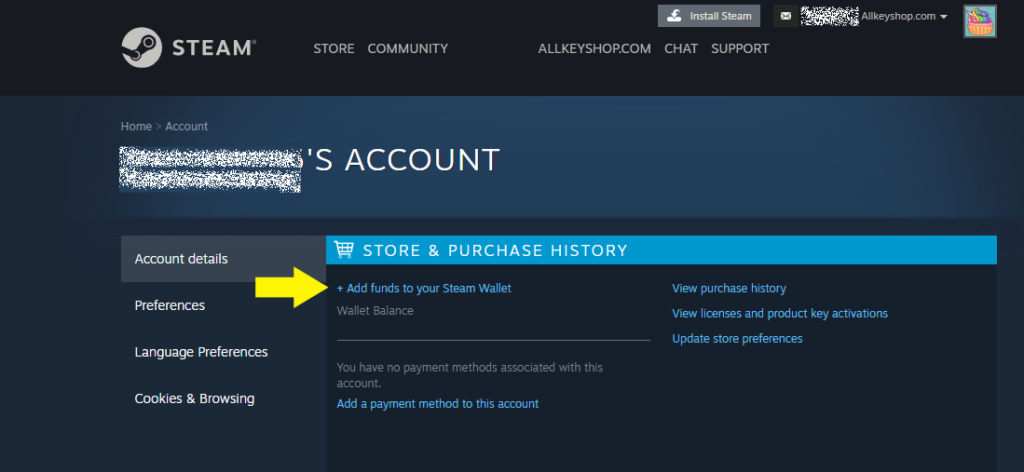Click the Home breadcrumb link

135,126
